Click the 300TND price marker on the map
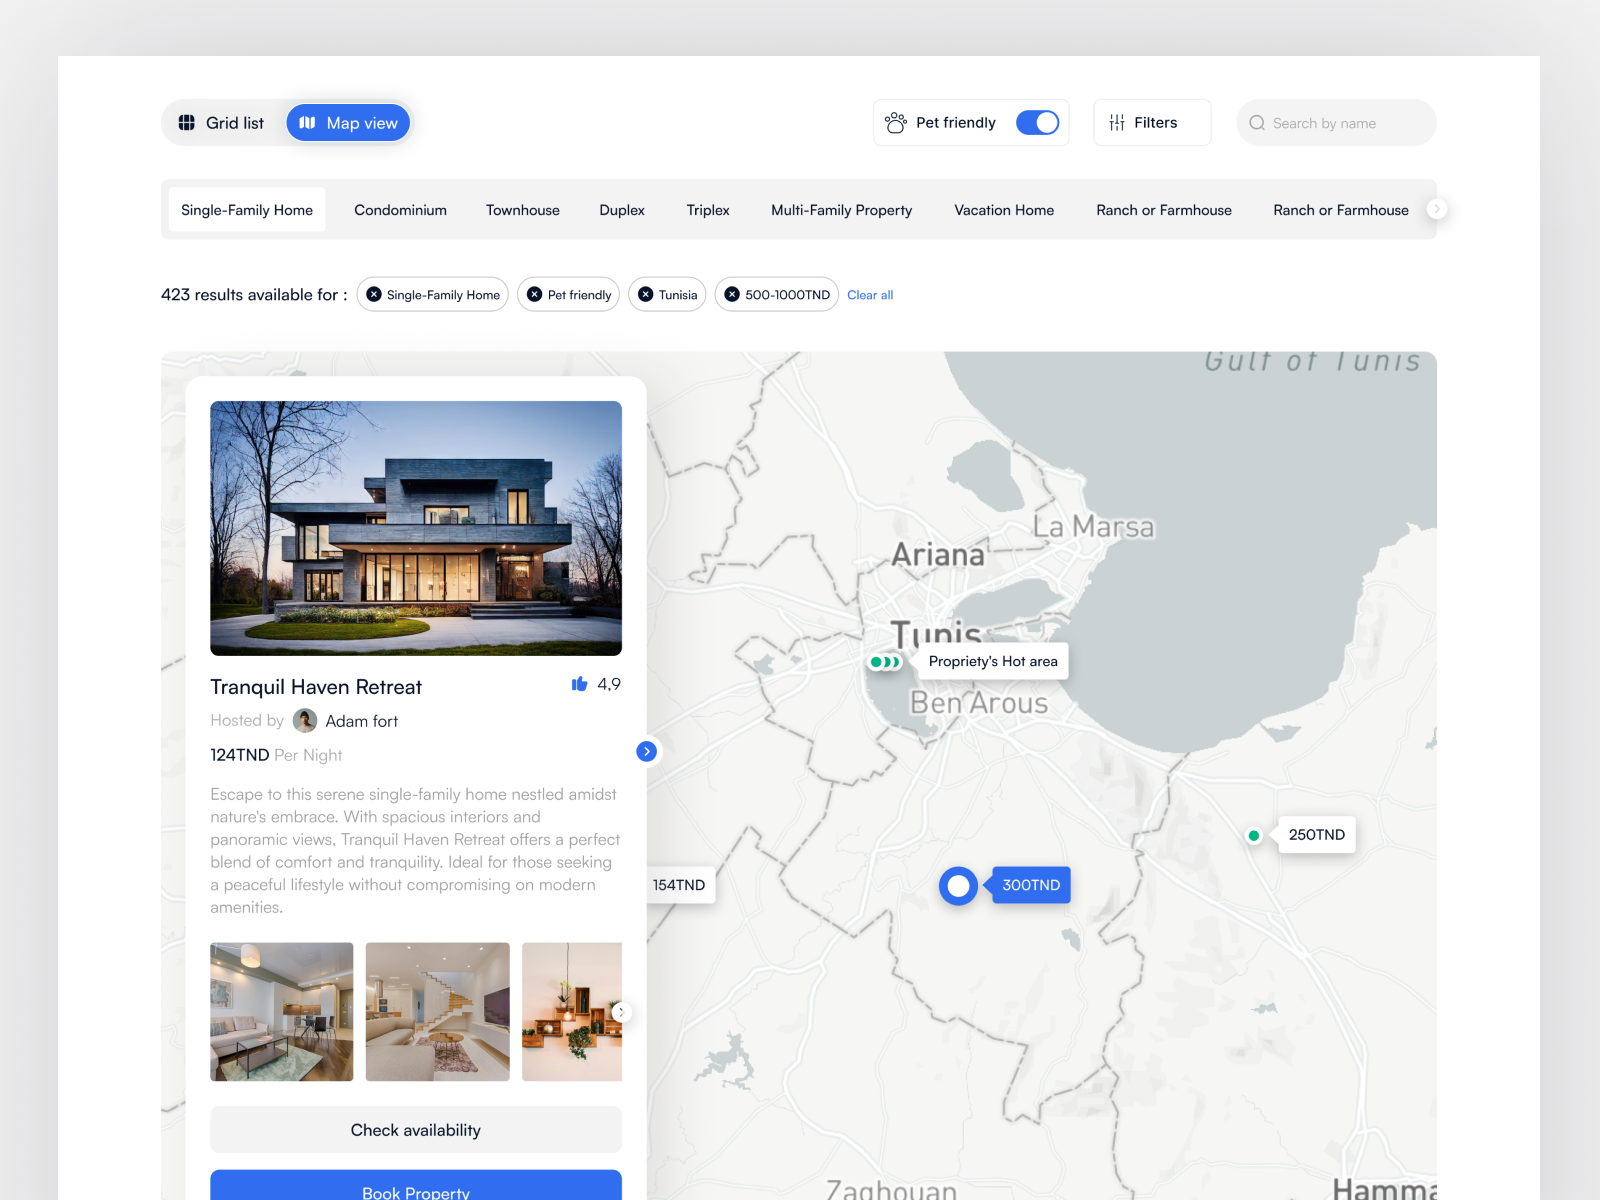1600x1200 pixels. 1030,884
